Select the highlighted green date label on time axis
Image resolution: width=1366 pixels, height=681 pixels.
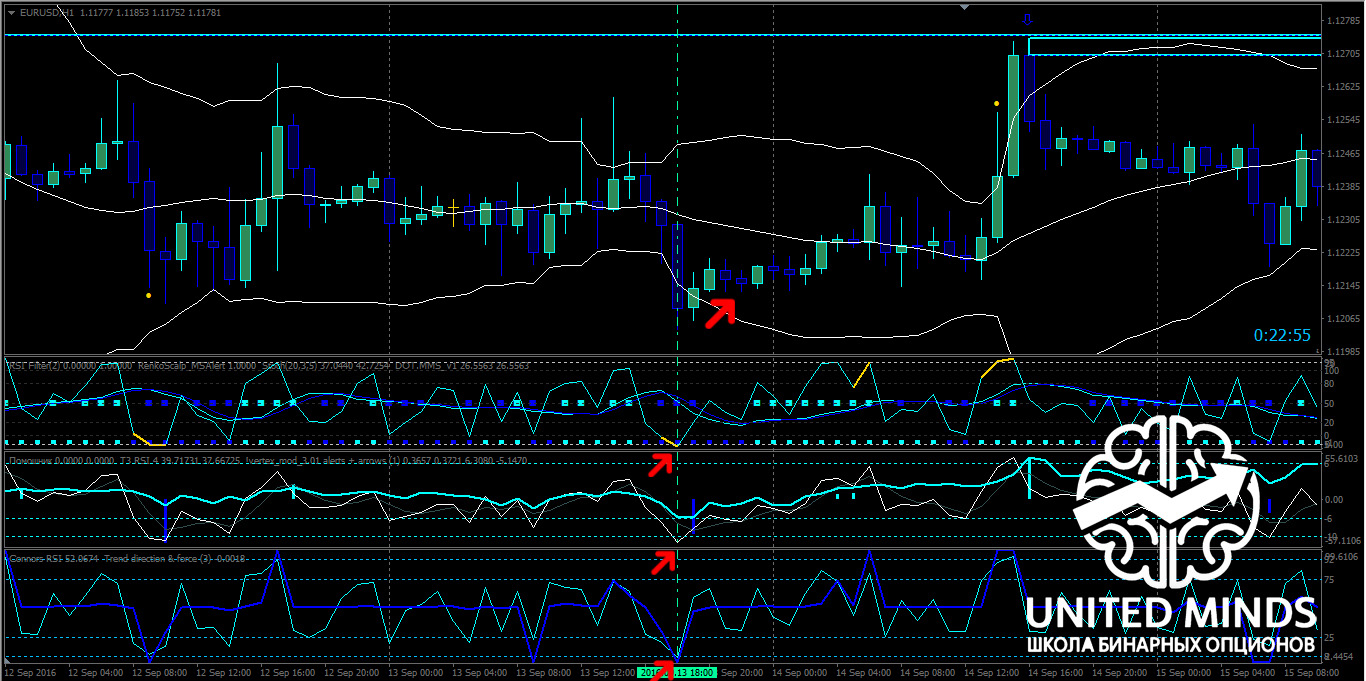click(675, 673)
